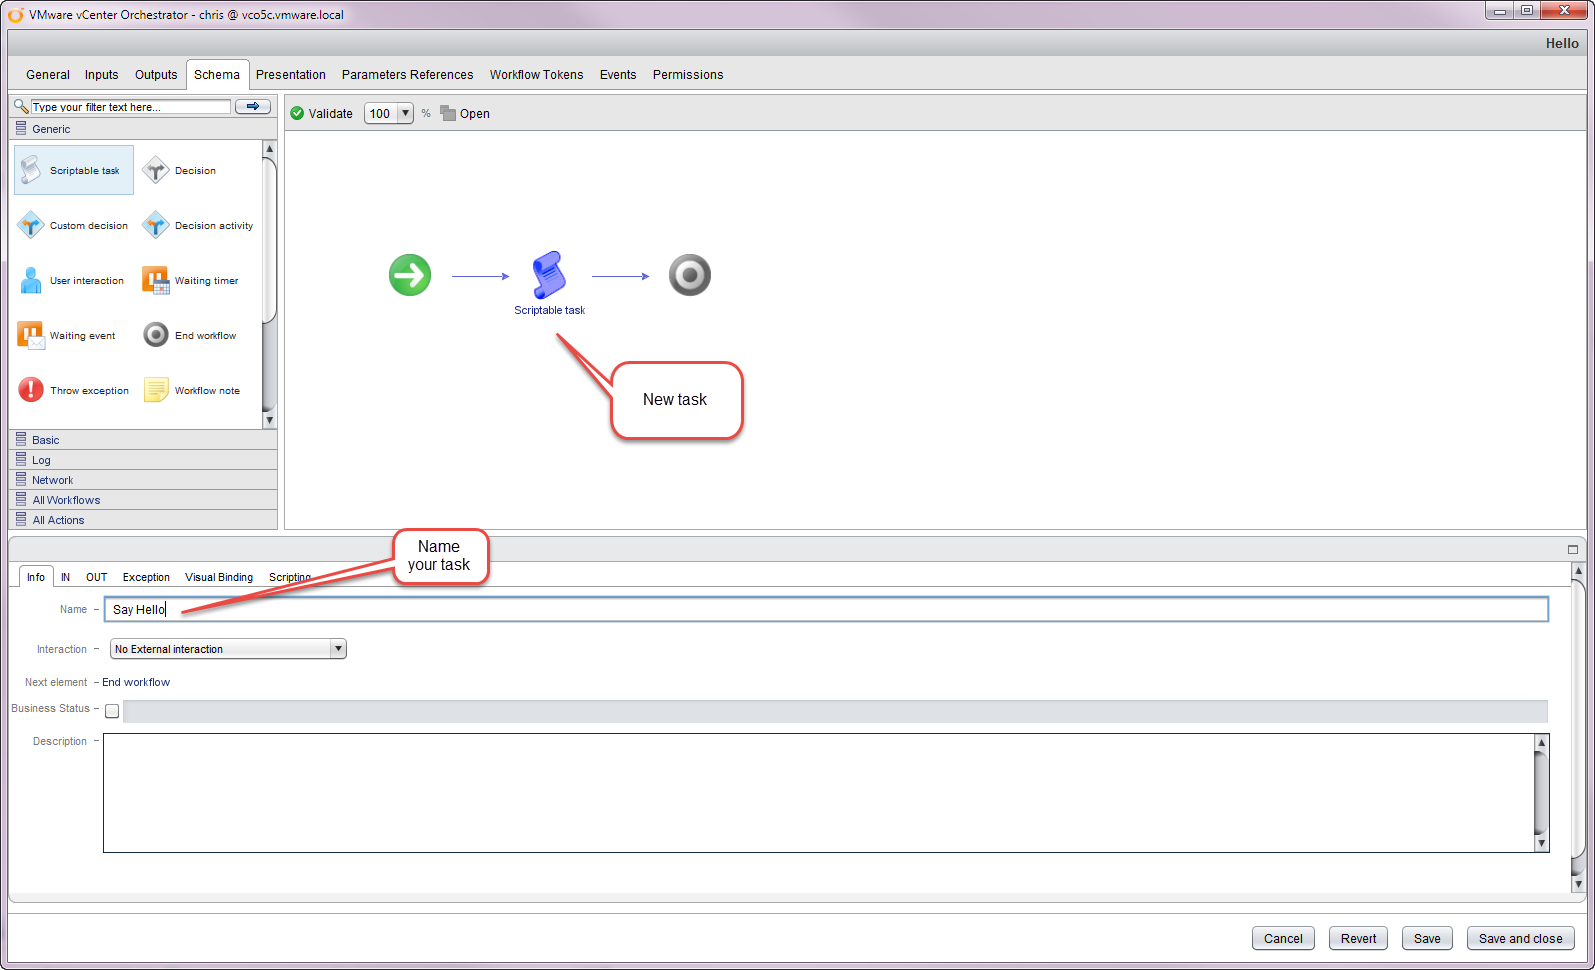
Task: Open the zoom percentage dropdown
Action: tap(405, 113)
